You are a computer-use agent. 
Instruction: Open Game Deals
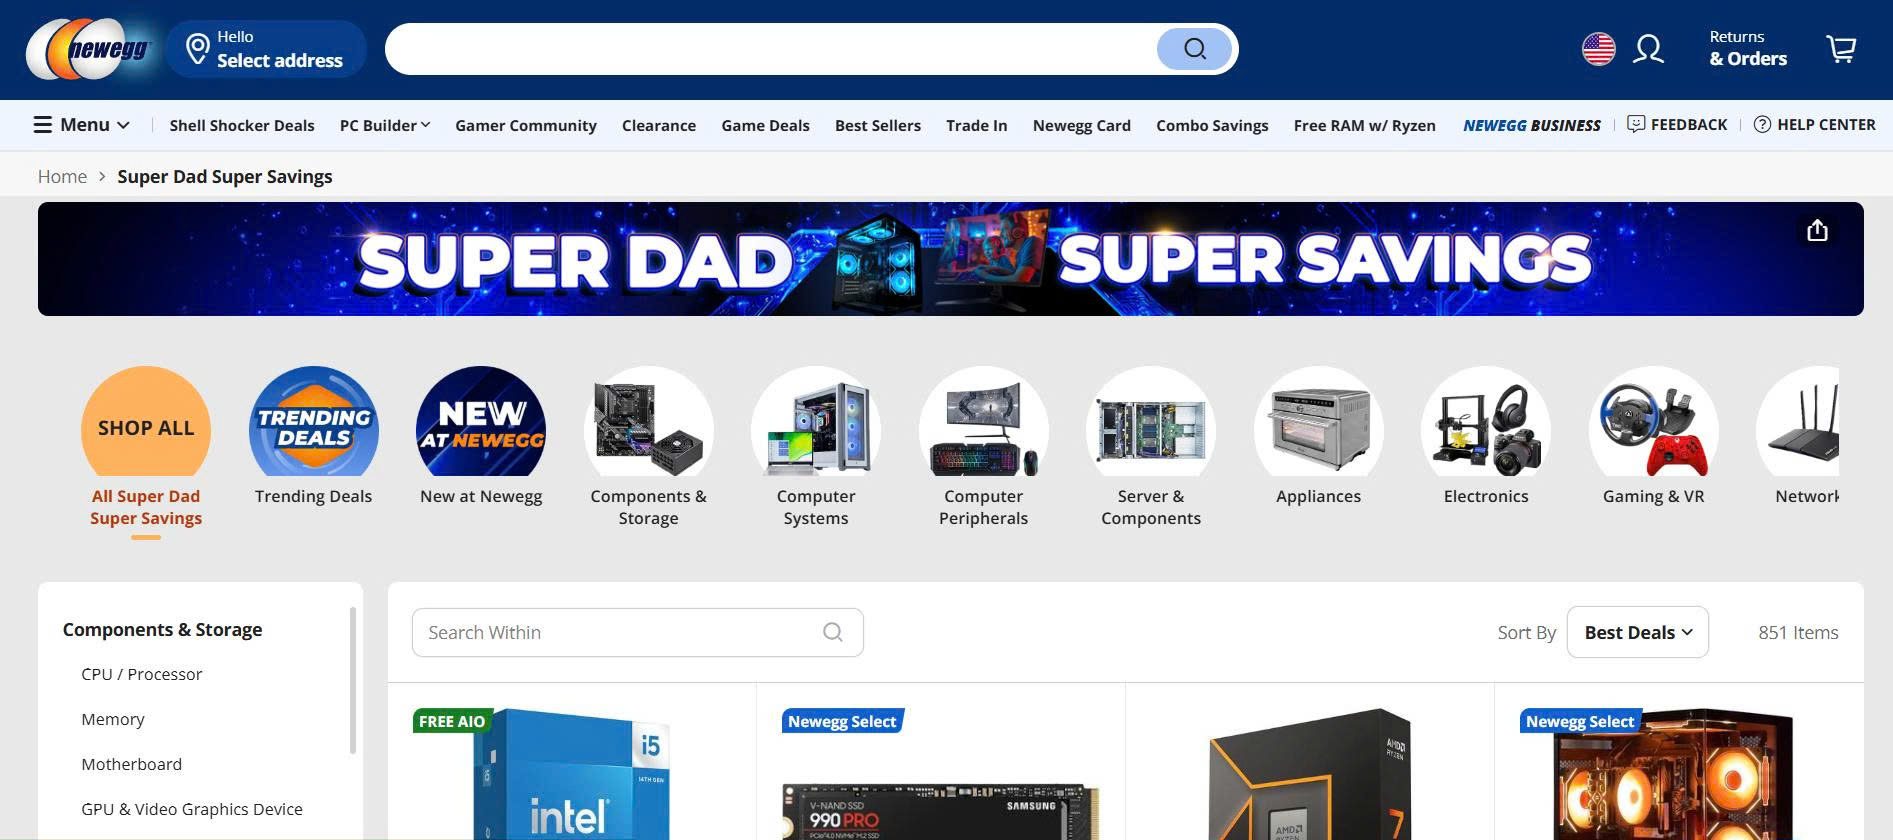(766, 125)
